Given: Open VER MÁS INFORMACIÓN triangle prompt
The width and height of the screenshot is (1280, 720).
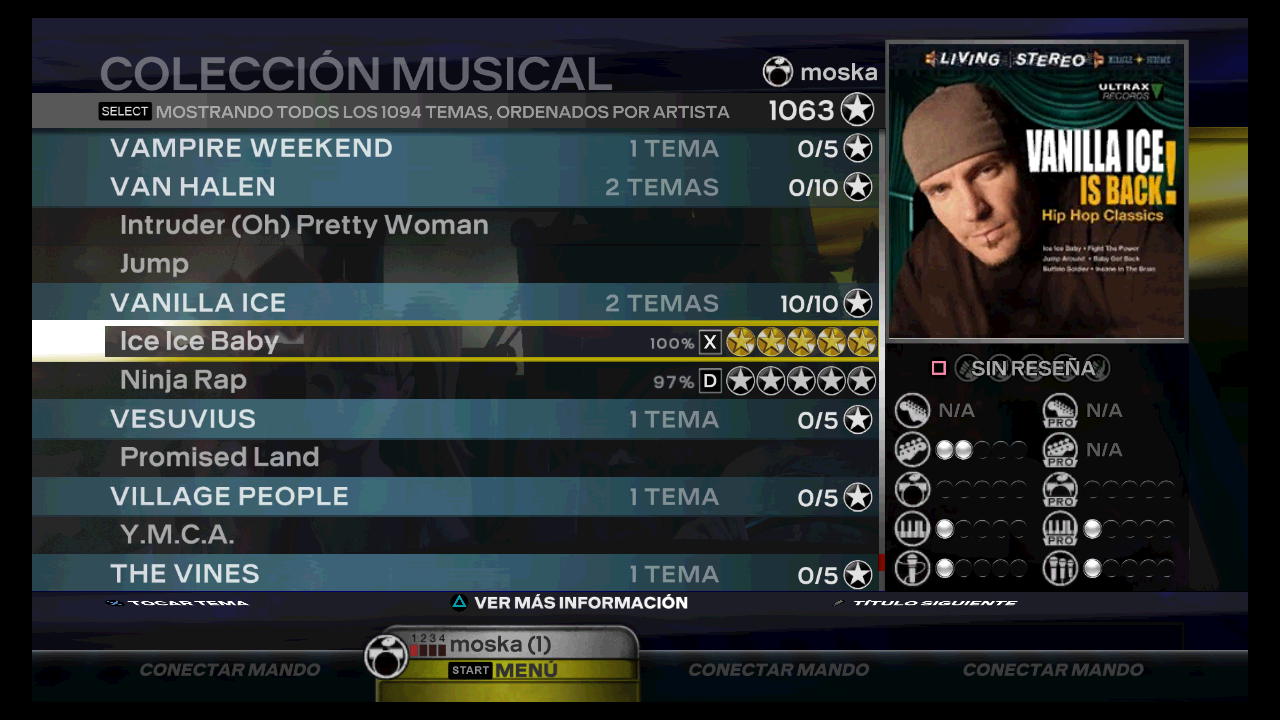Looking at the screenshot, I should 569,602.
